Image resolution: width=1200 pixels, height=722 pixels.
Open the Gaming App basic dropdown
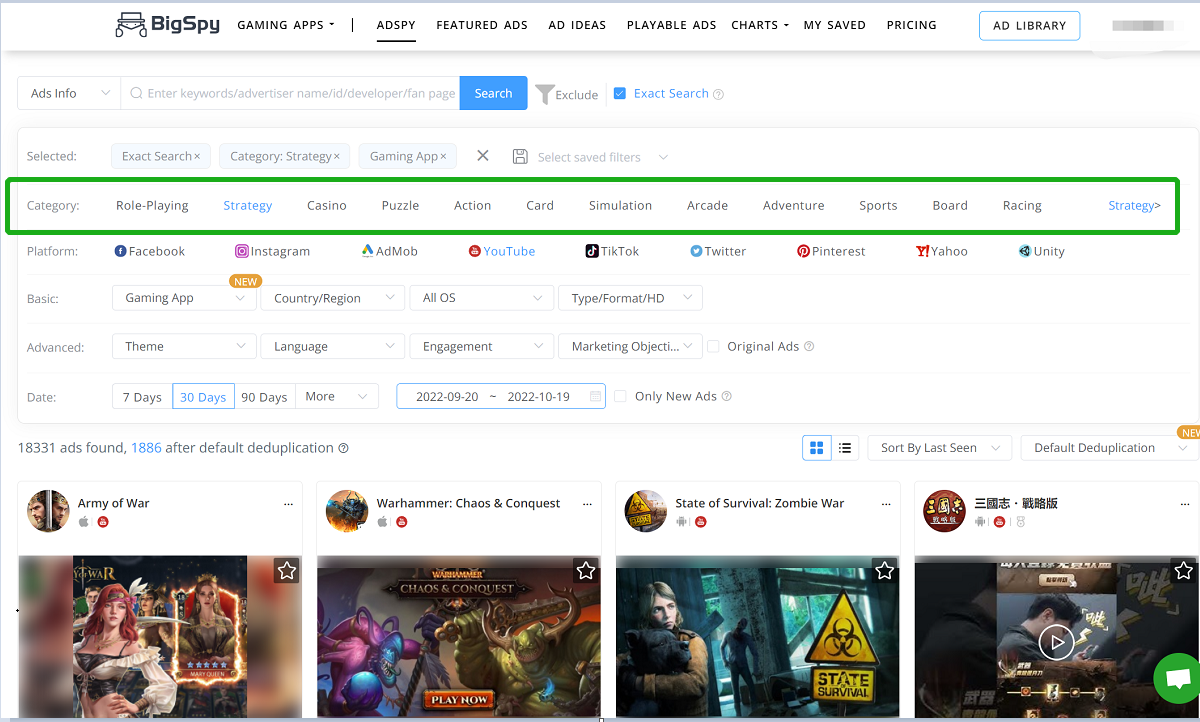tap(184, 298)
